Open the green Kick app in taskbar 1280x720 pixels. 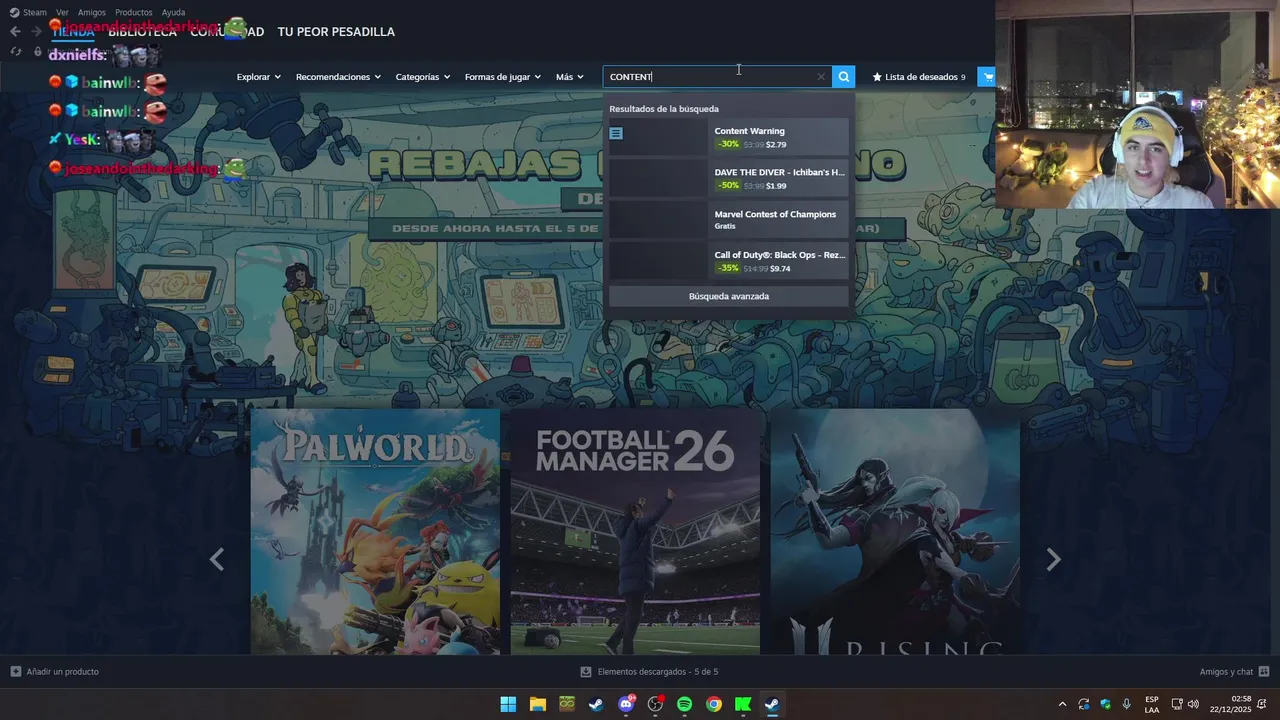[743, 704]
